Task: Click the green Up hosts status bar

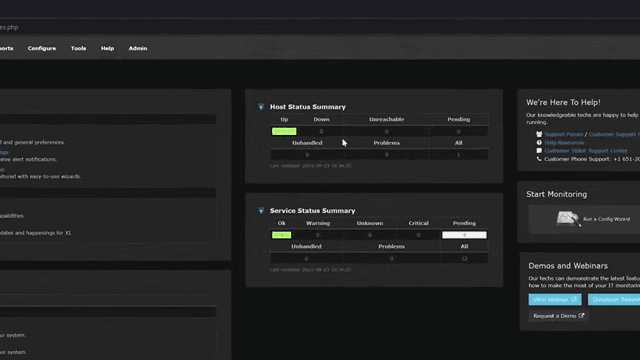Action: 284,131
